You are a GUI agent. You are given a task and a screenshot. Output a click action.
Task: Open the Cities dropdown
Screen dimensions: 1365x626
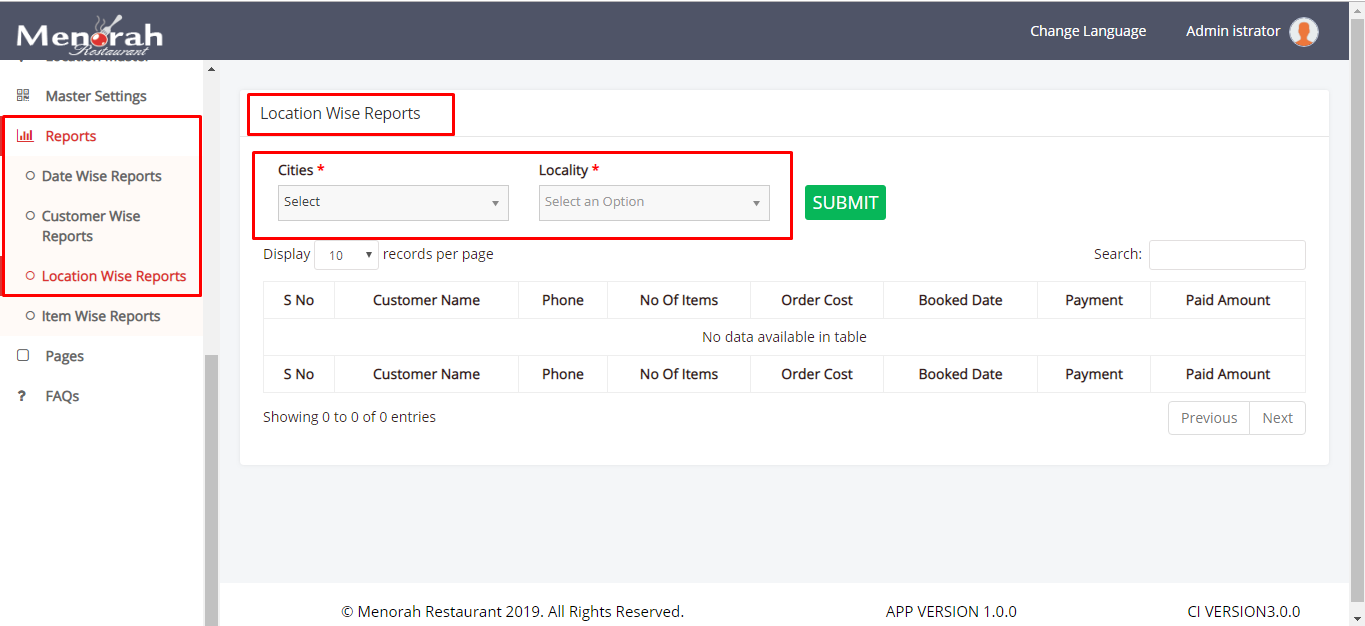(393, 203)
